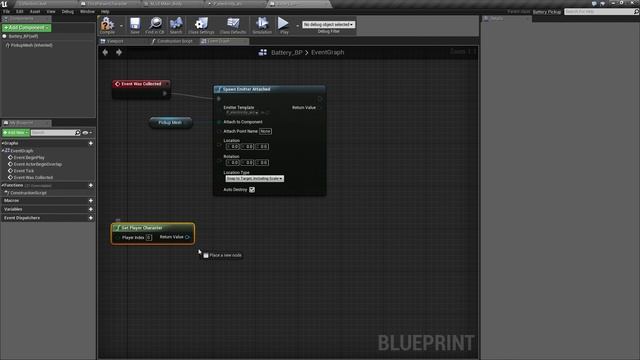Viewport: 640px width, 360px height.
Task: Click the exec input pin on Spawn Emitter Attached
Action: pos(219,99)
